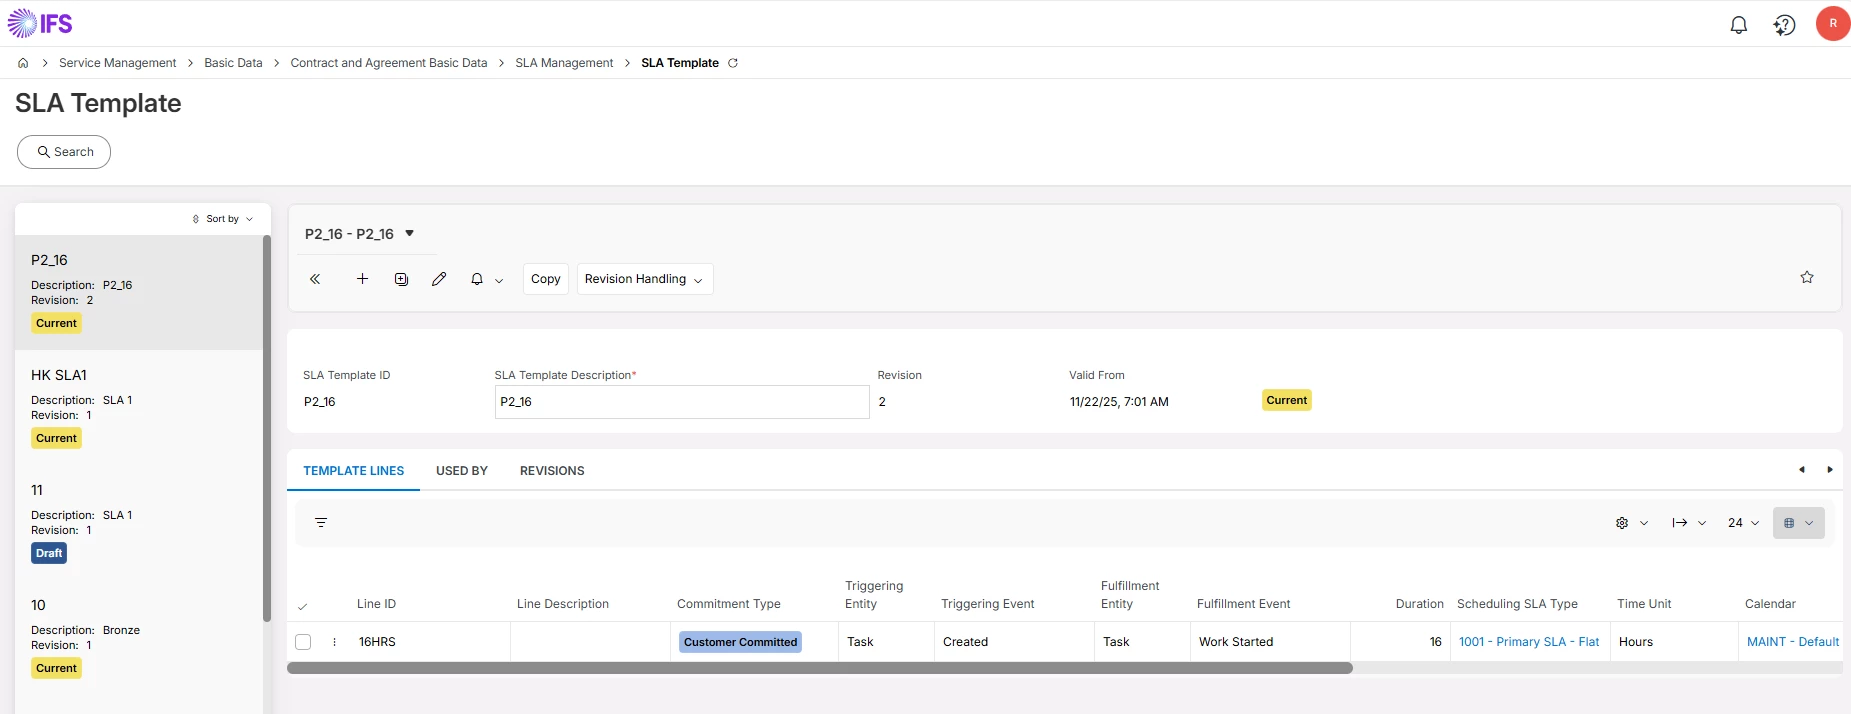Toggle select-all rows checkmark in table header
1851x714 pixels.
click(x=302, y=606)
